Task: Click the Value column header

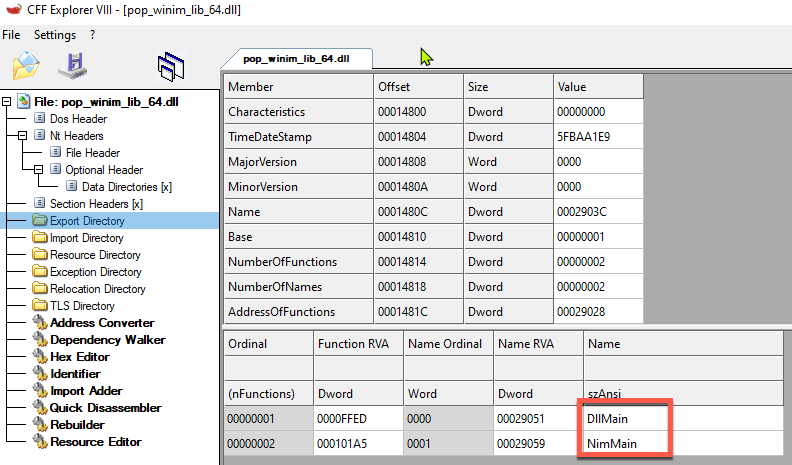Action: (598, 87)
